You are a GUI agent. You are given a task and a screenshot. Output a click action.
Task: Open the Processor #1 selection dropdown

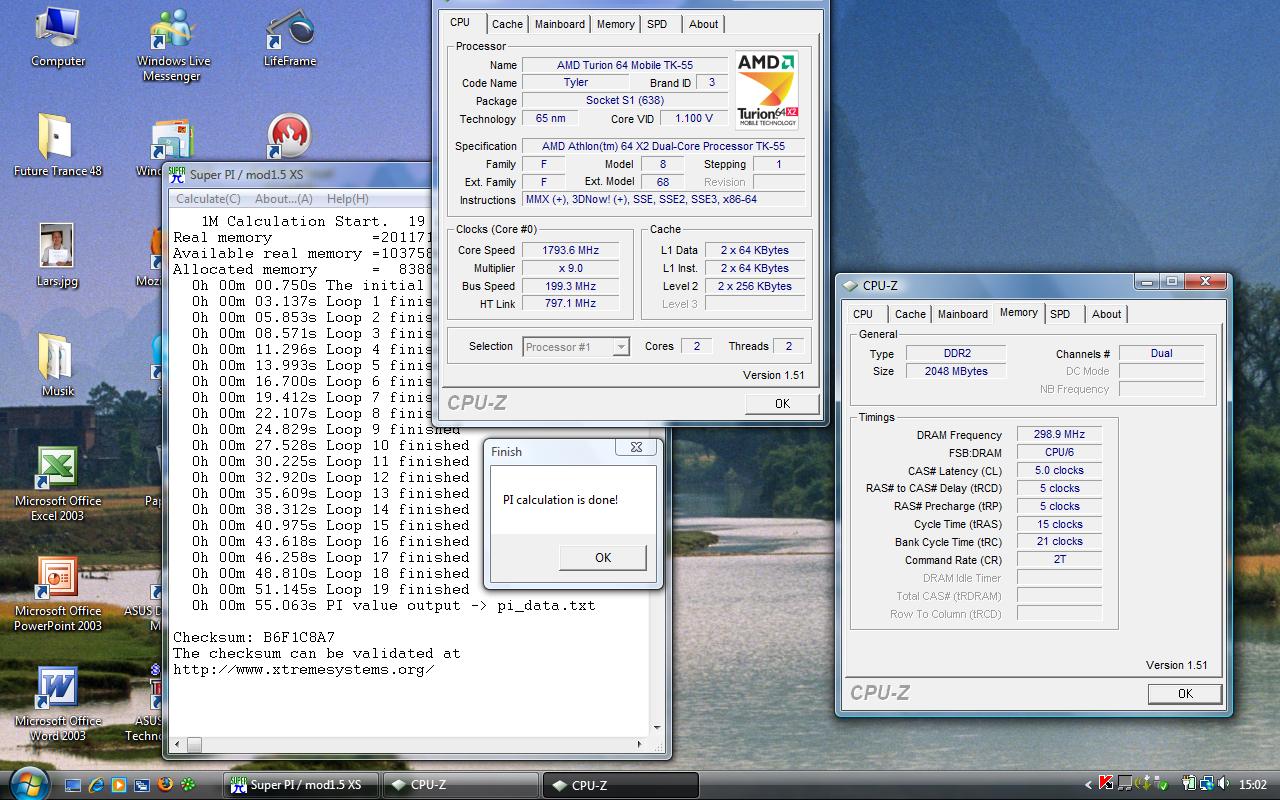point(576,347)
